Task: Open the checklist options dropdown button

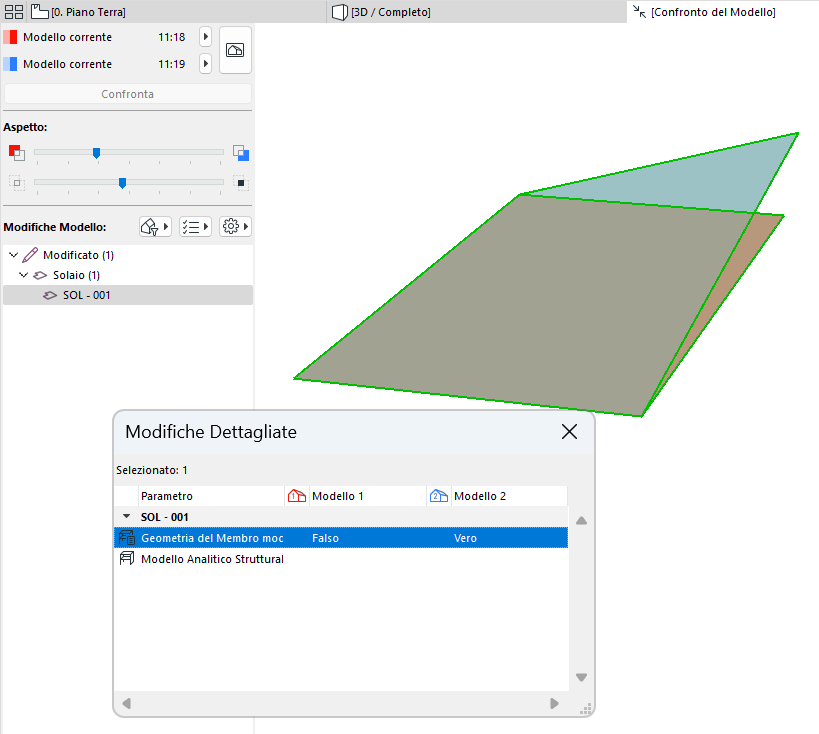Action: click(195, 227)
